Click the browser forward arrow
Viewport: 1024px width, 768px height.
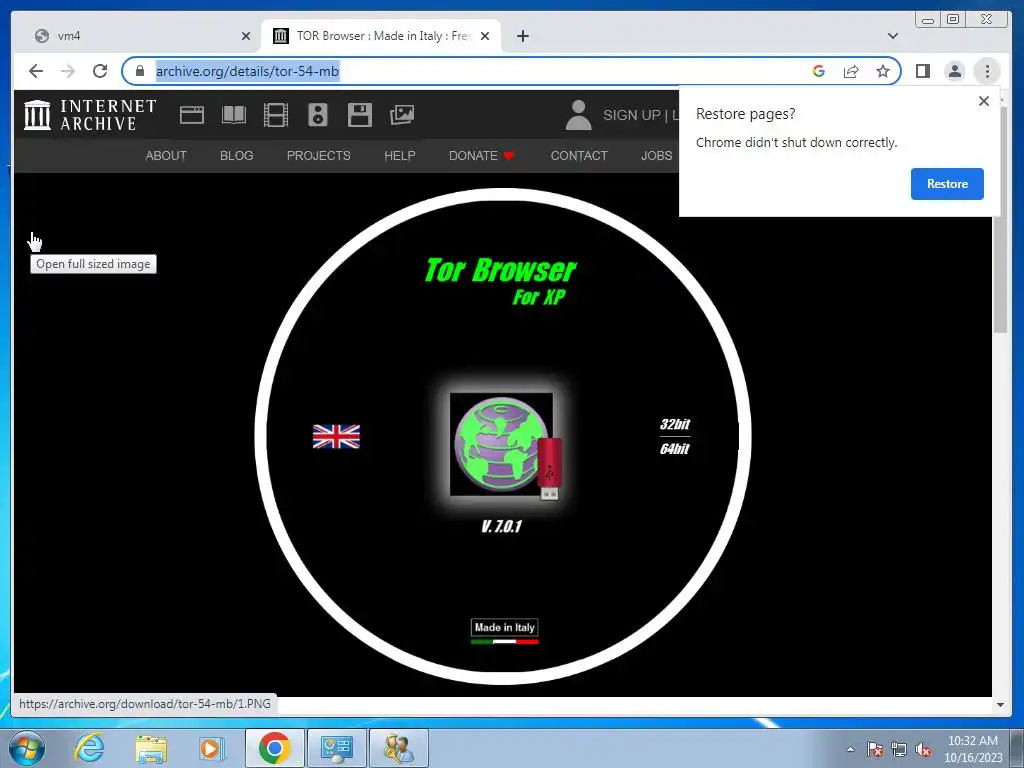68,71
